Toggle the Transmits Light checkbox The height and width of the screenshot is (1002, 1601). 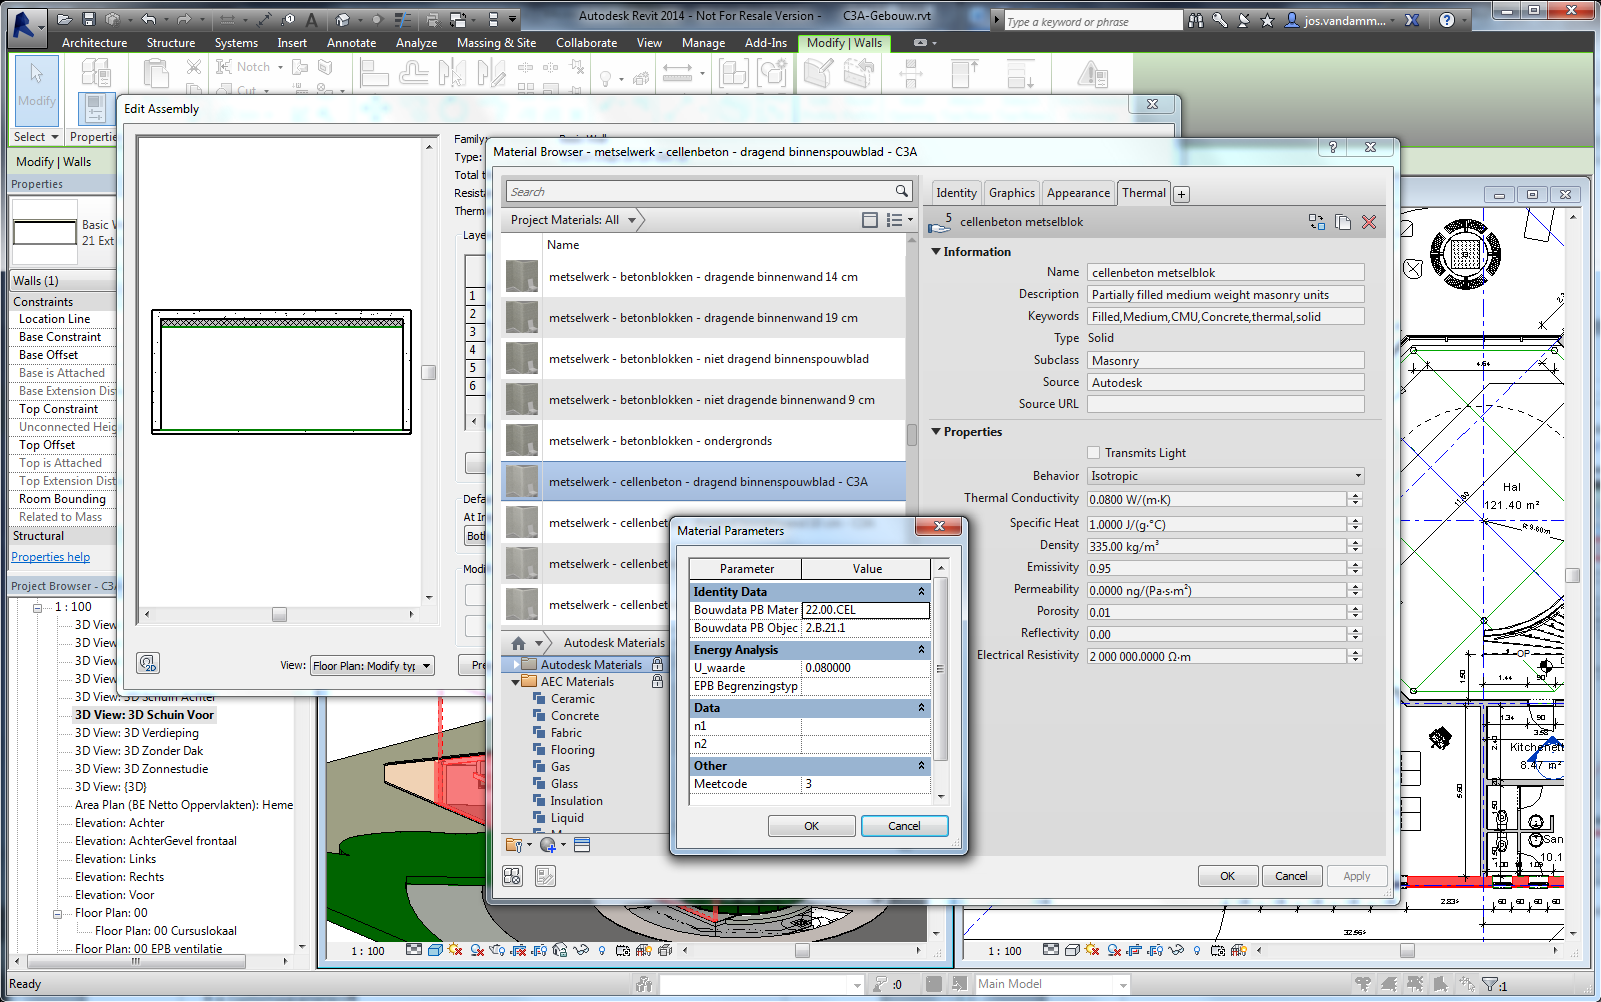1093,453
